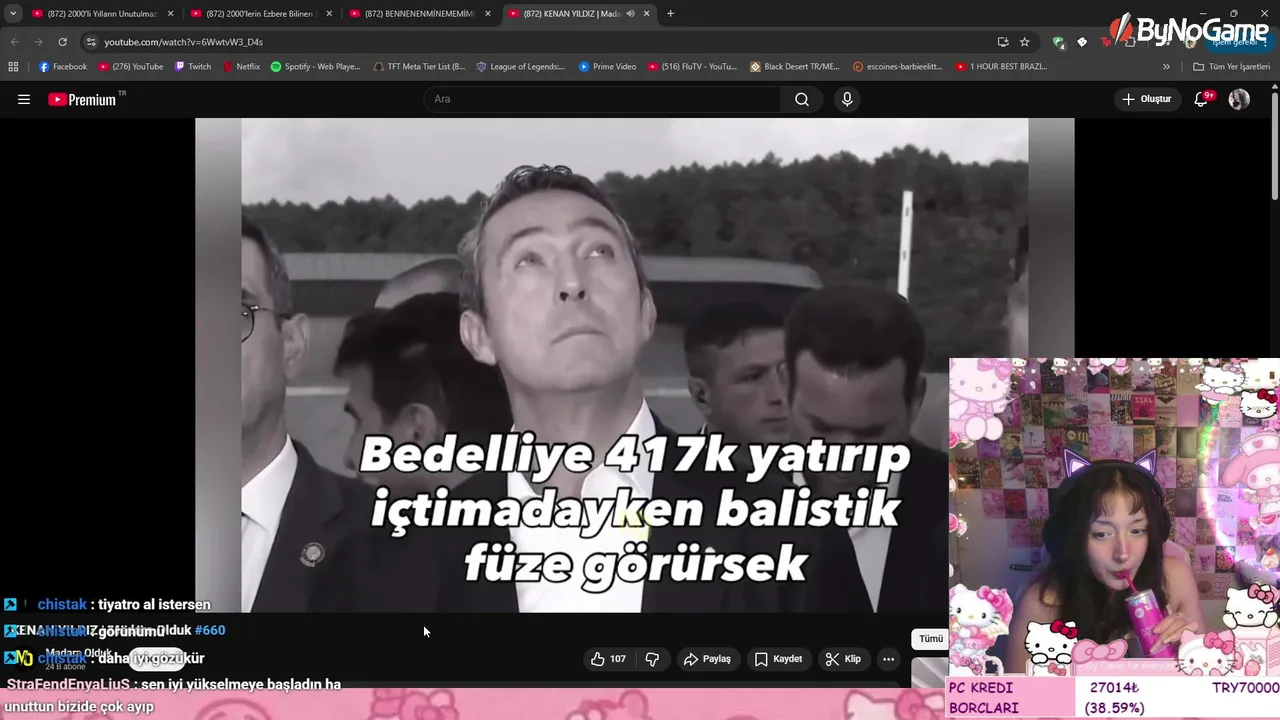Viewport: 1280px width, 720px height.
Task: Open the YouTube guide hamburger menu
Action: coord(24,99)
